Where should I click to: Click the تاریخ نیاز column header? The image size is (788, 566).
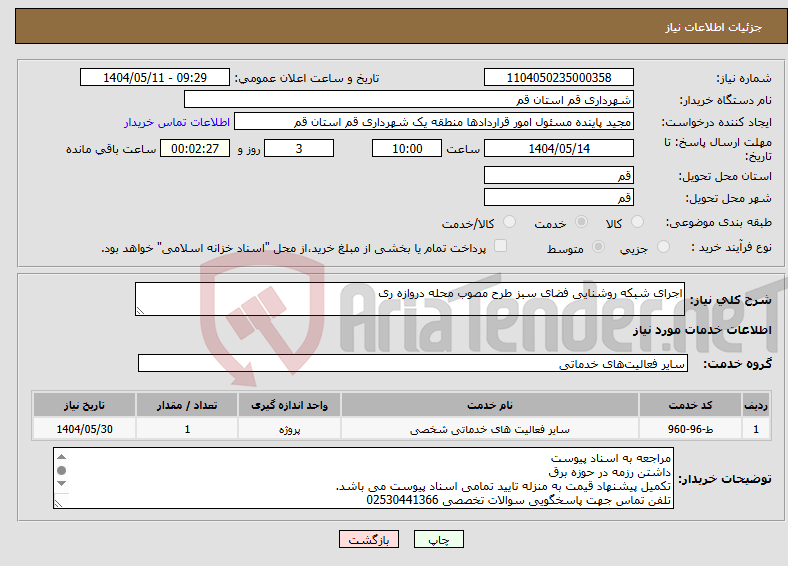(x=84, y=405)
